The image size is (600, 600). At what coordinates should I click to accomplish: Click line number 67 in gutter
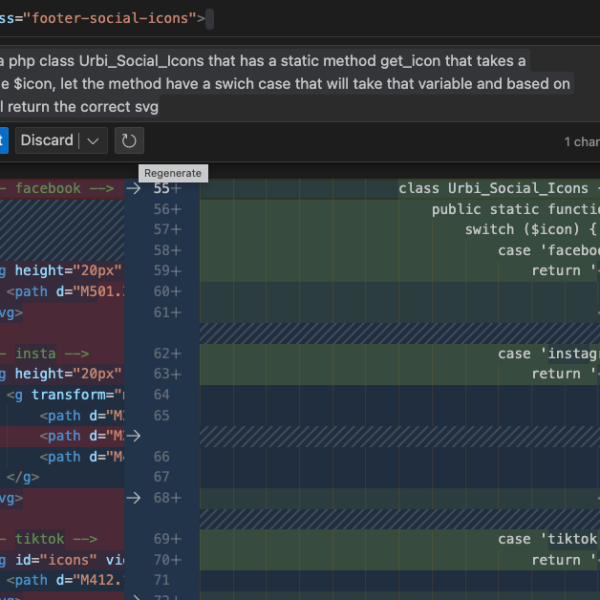click(161, 477)
